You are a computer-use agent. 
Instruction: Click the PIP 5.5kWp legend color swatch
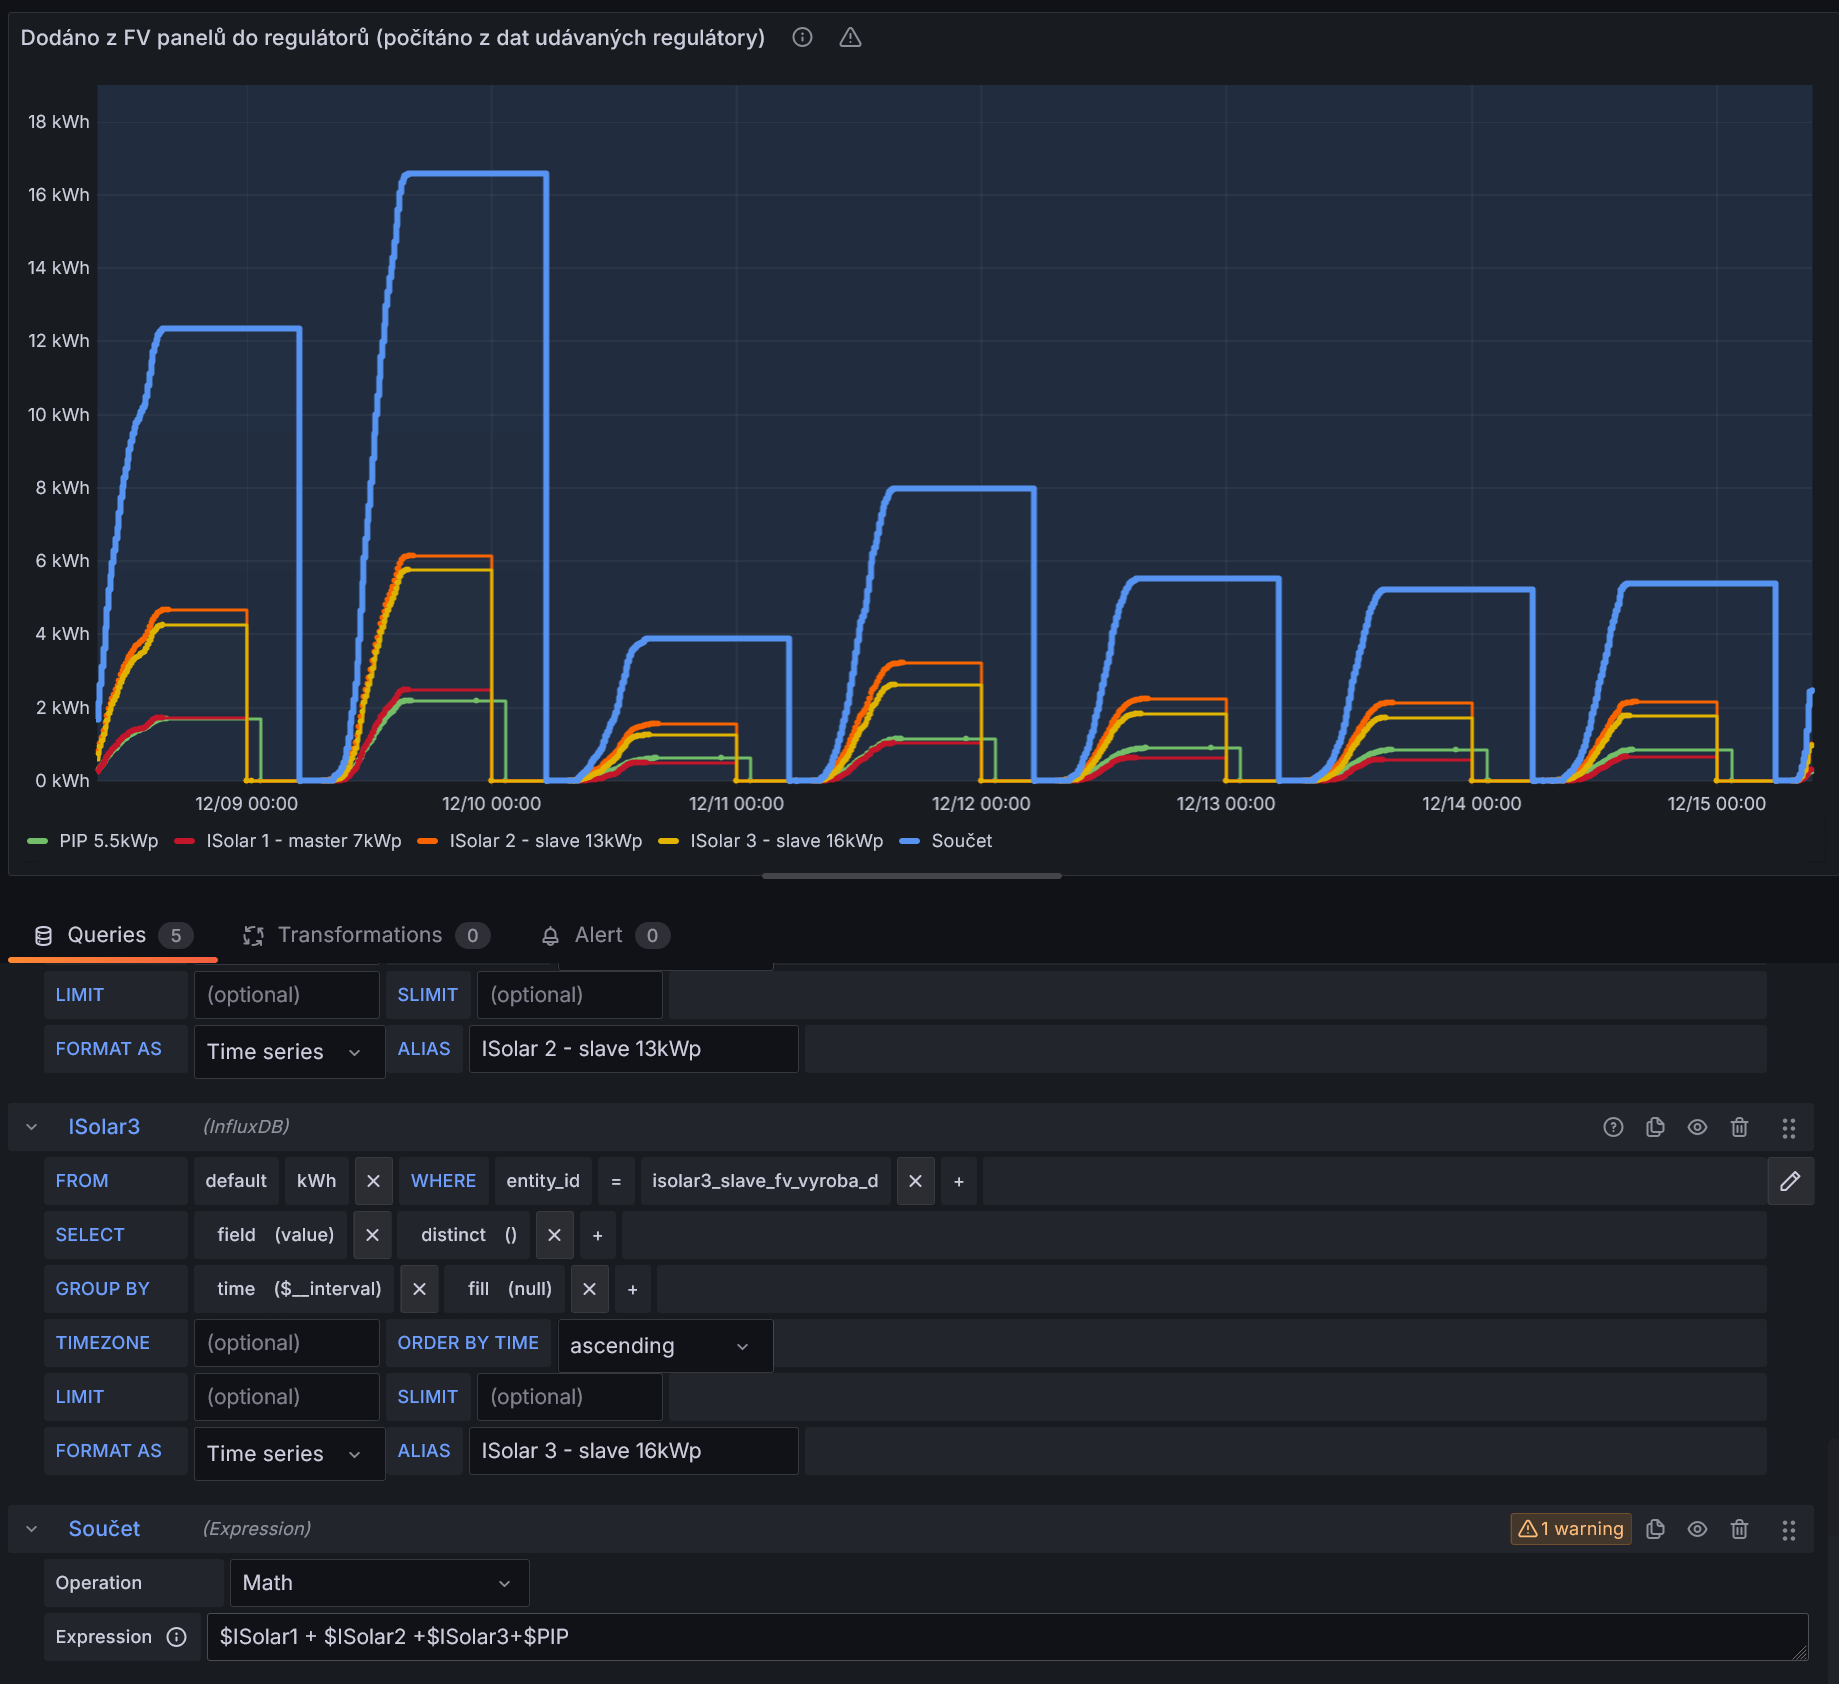pos(37,841)
